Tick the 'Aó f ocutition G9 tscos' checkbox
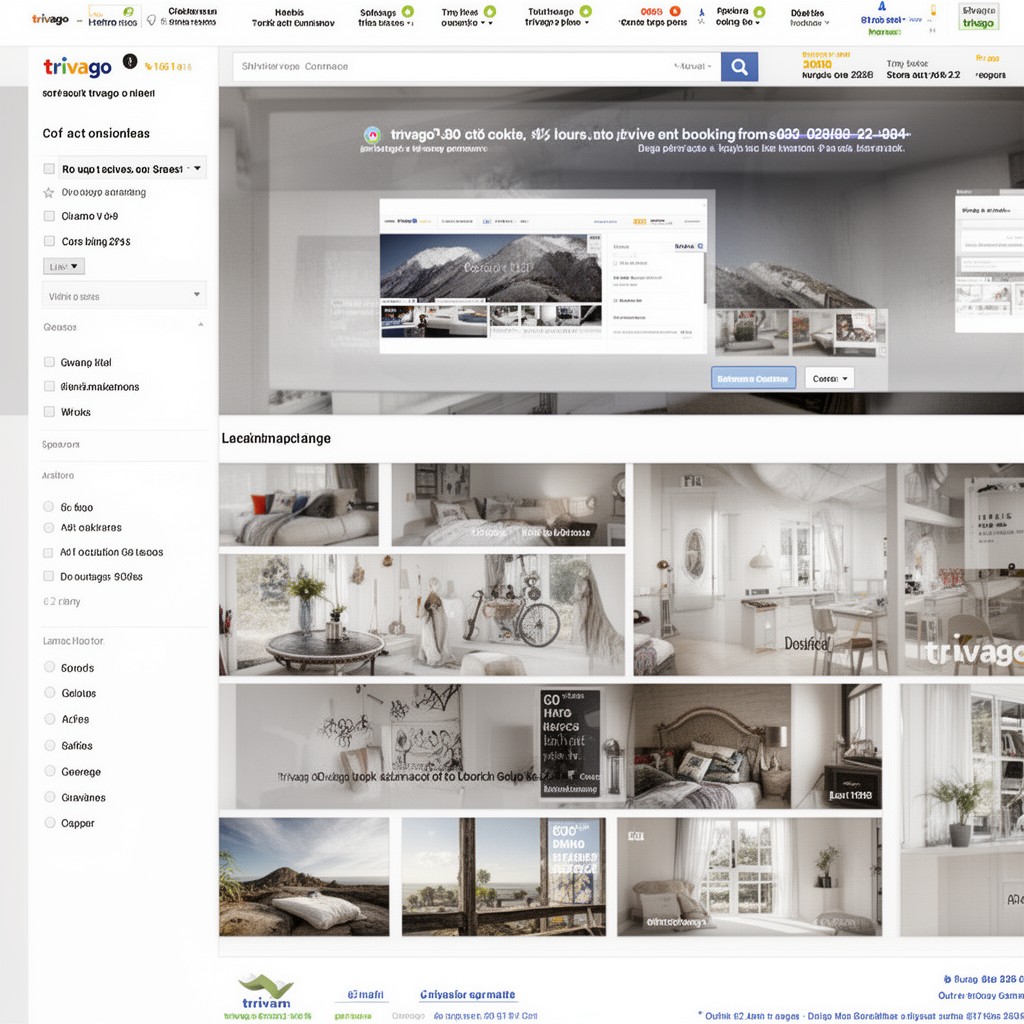The image size is (1024, 1024). (x=48, y=552)
